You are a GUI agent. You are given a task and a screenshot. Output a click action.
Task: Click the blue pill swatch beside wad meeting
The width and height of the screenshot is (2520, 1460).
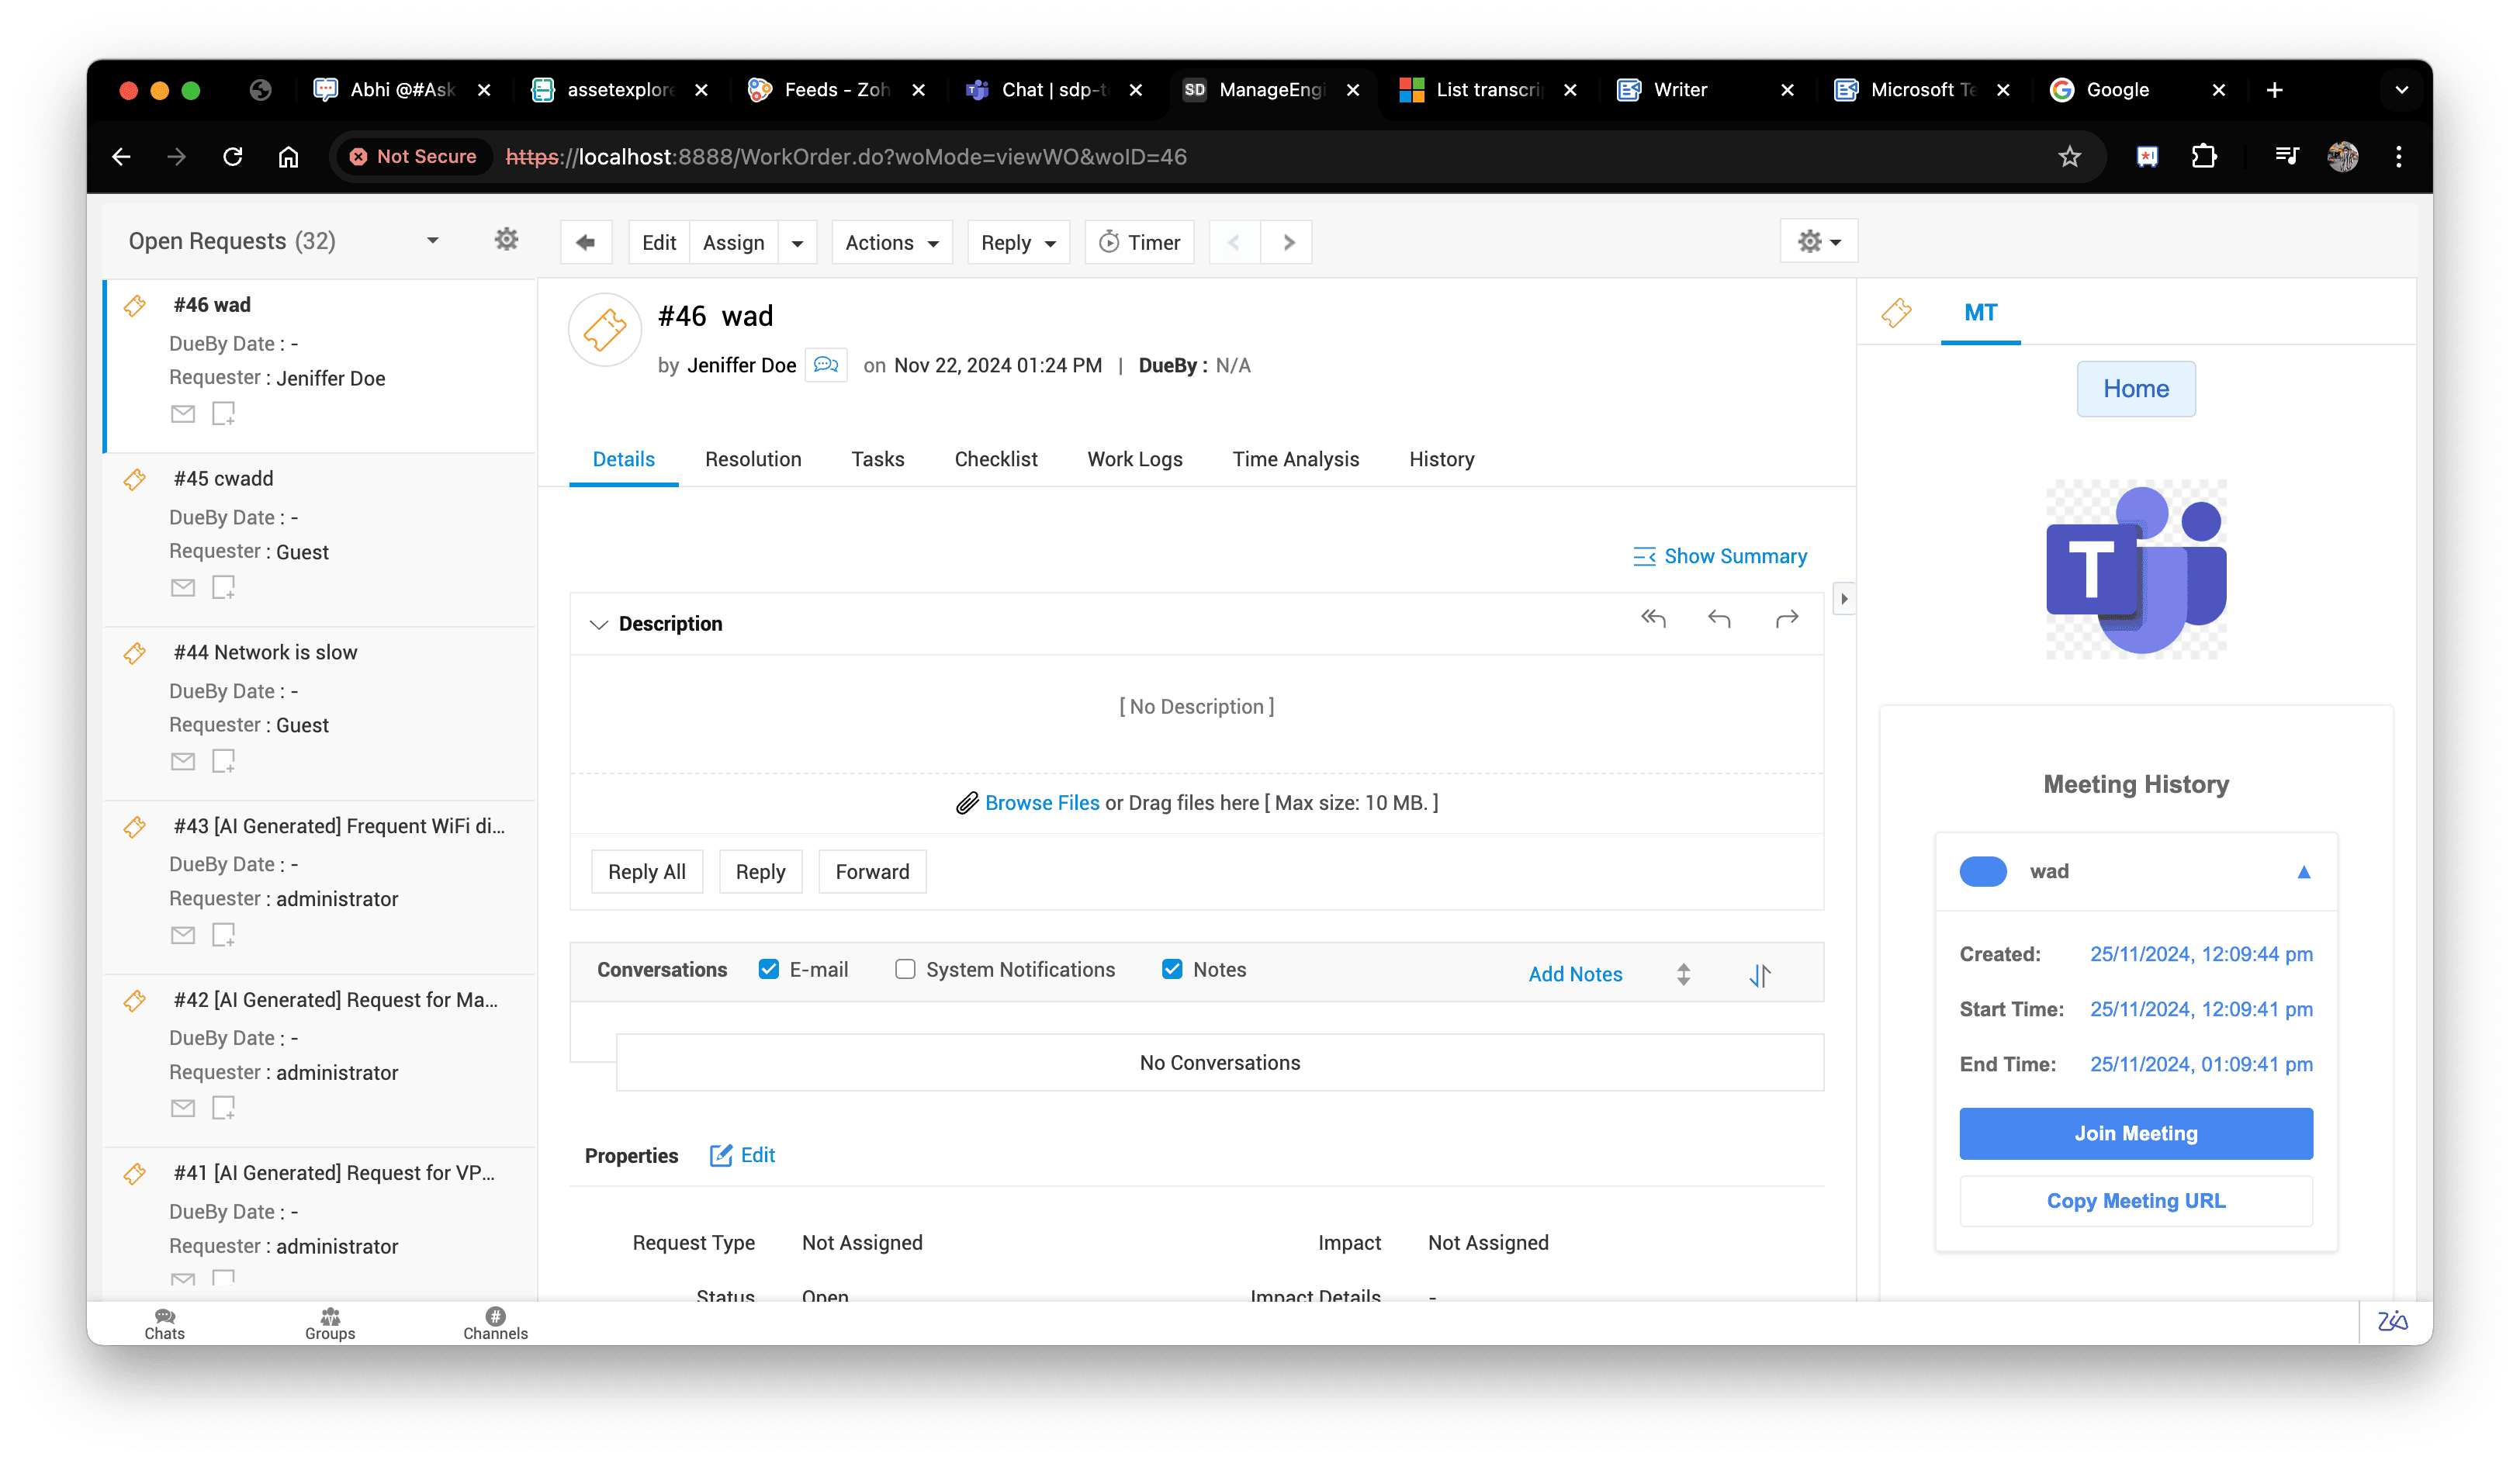pyautogui.click(x=1982, y=871)
